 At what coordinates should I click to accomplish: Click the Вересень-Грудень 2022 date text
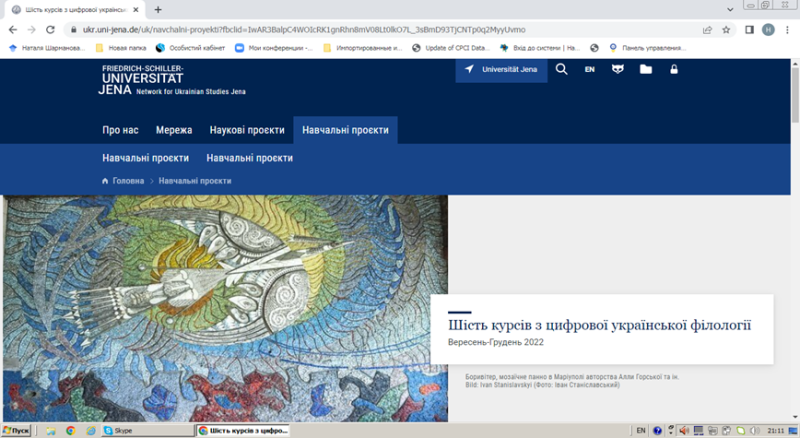496,342
